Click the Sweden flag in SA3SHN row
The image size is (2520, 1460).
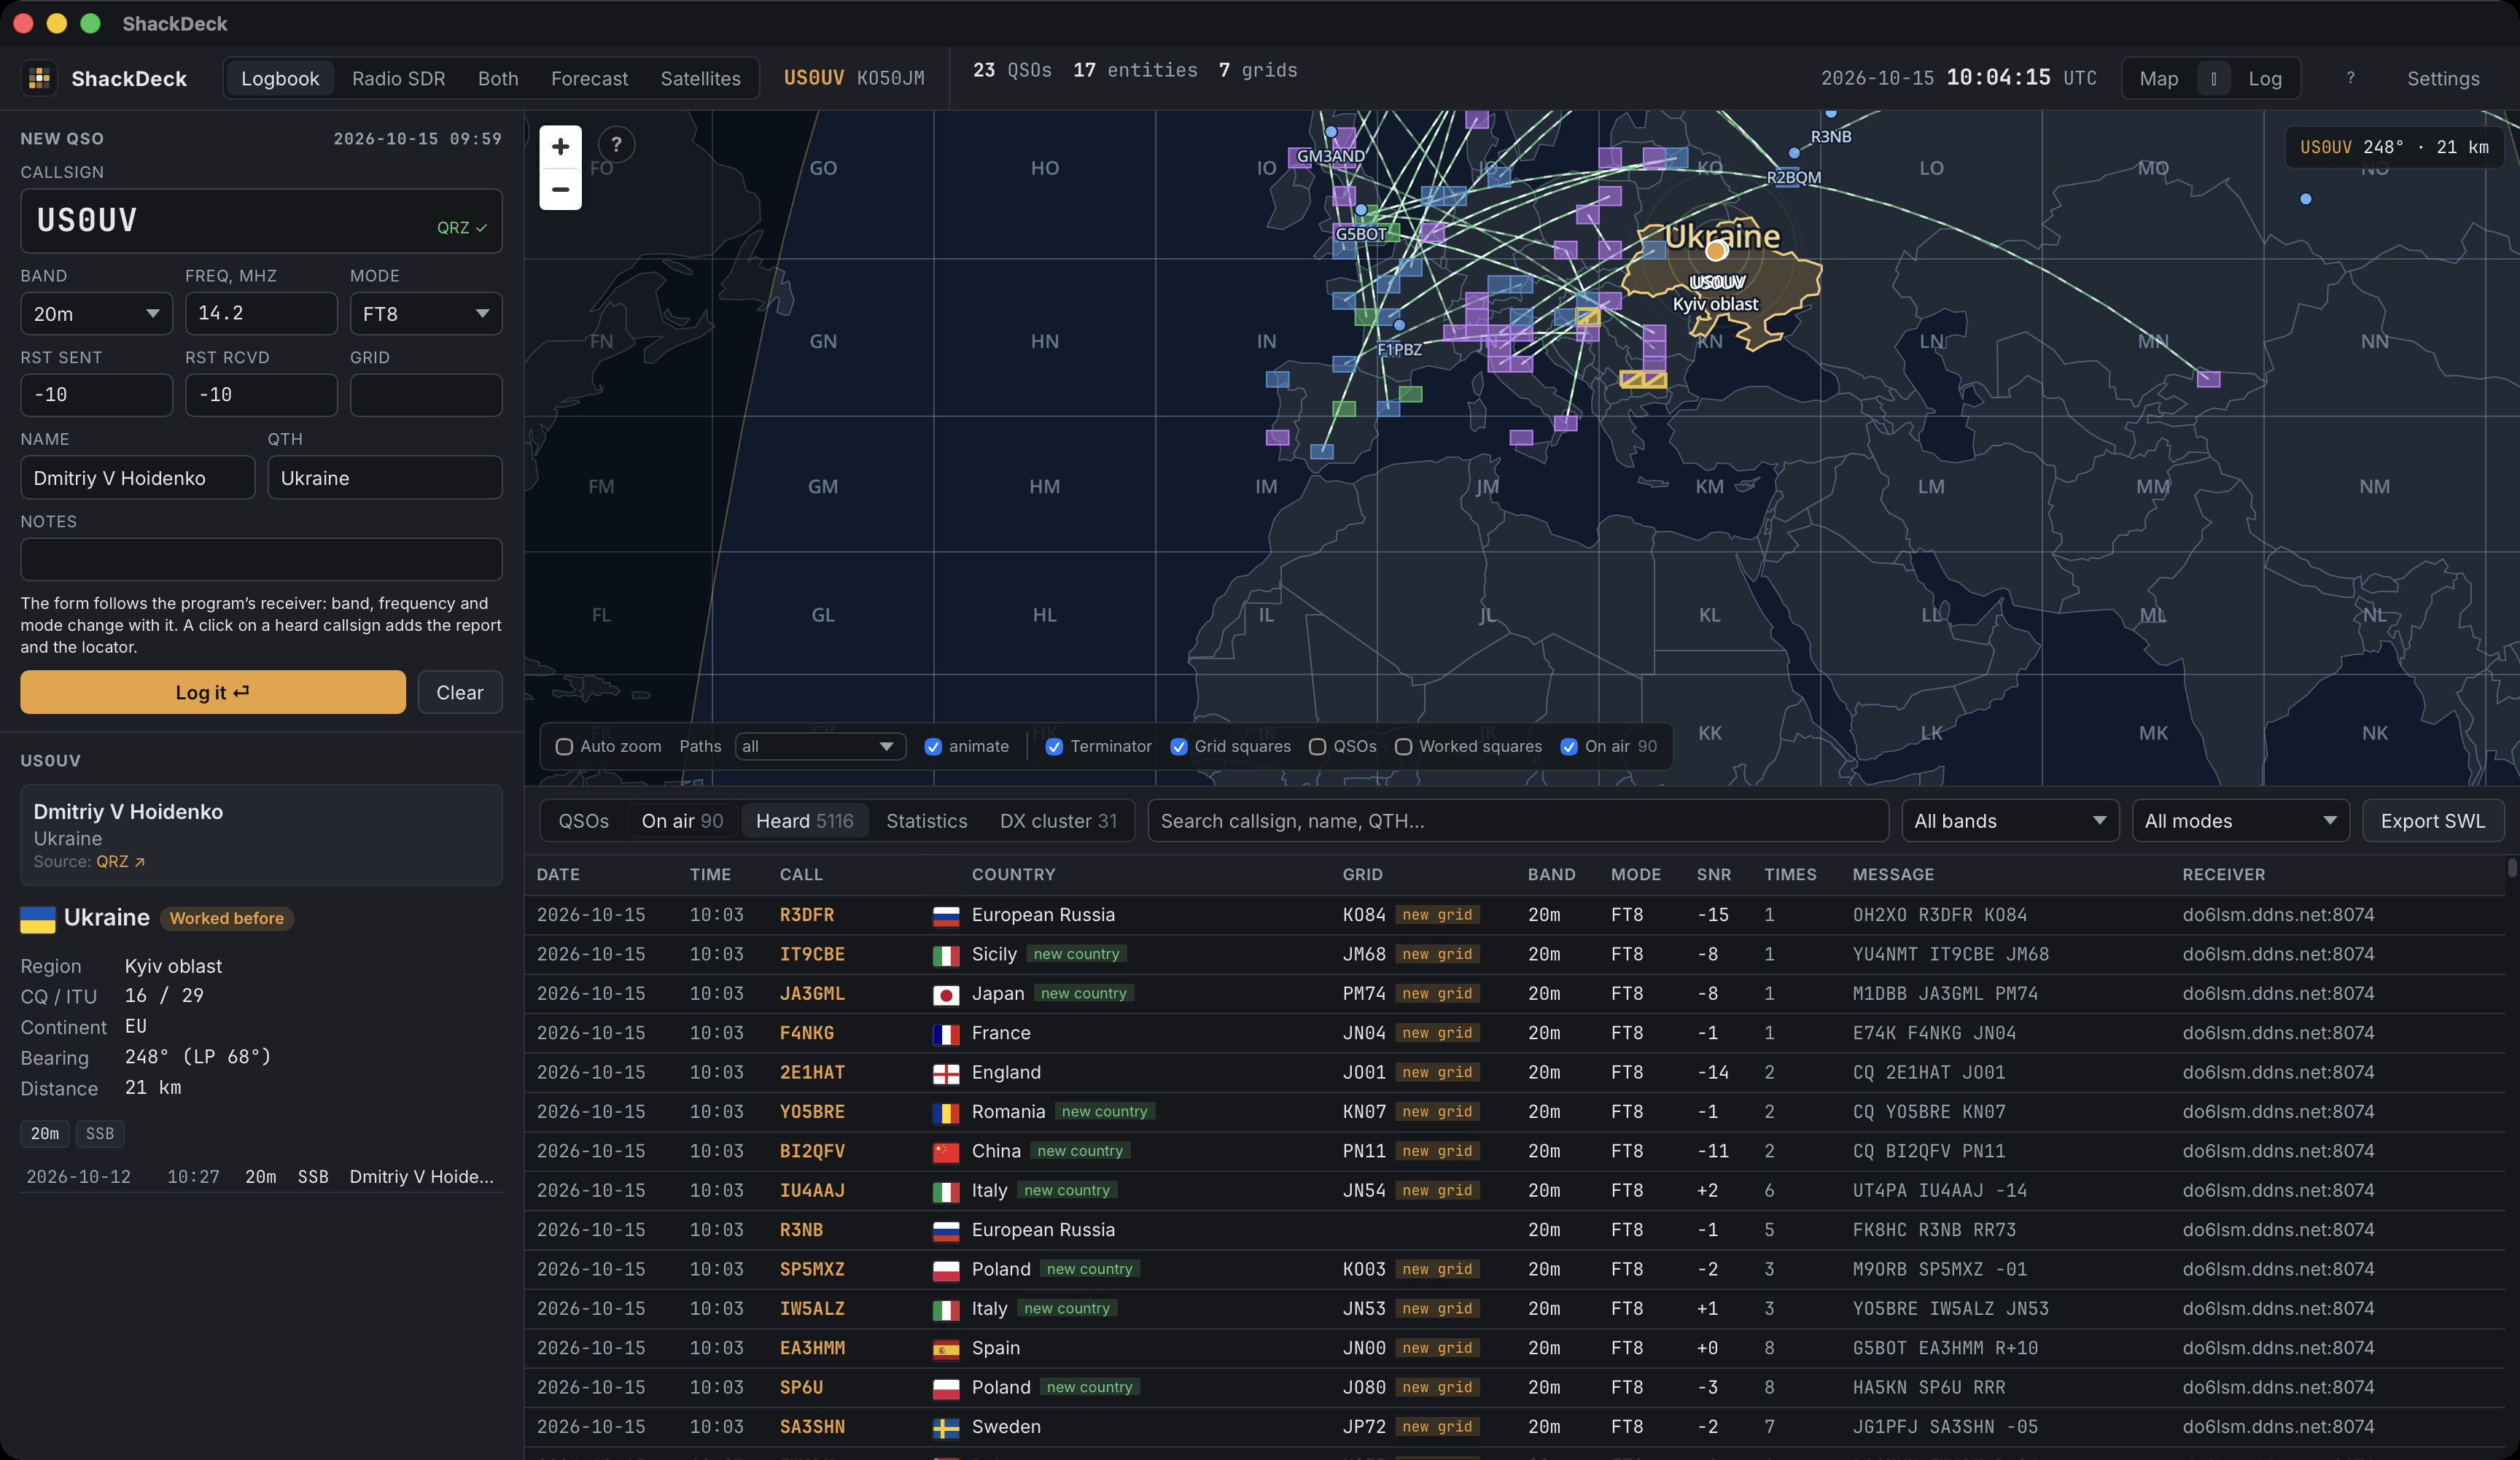(945, 1428)
